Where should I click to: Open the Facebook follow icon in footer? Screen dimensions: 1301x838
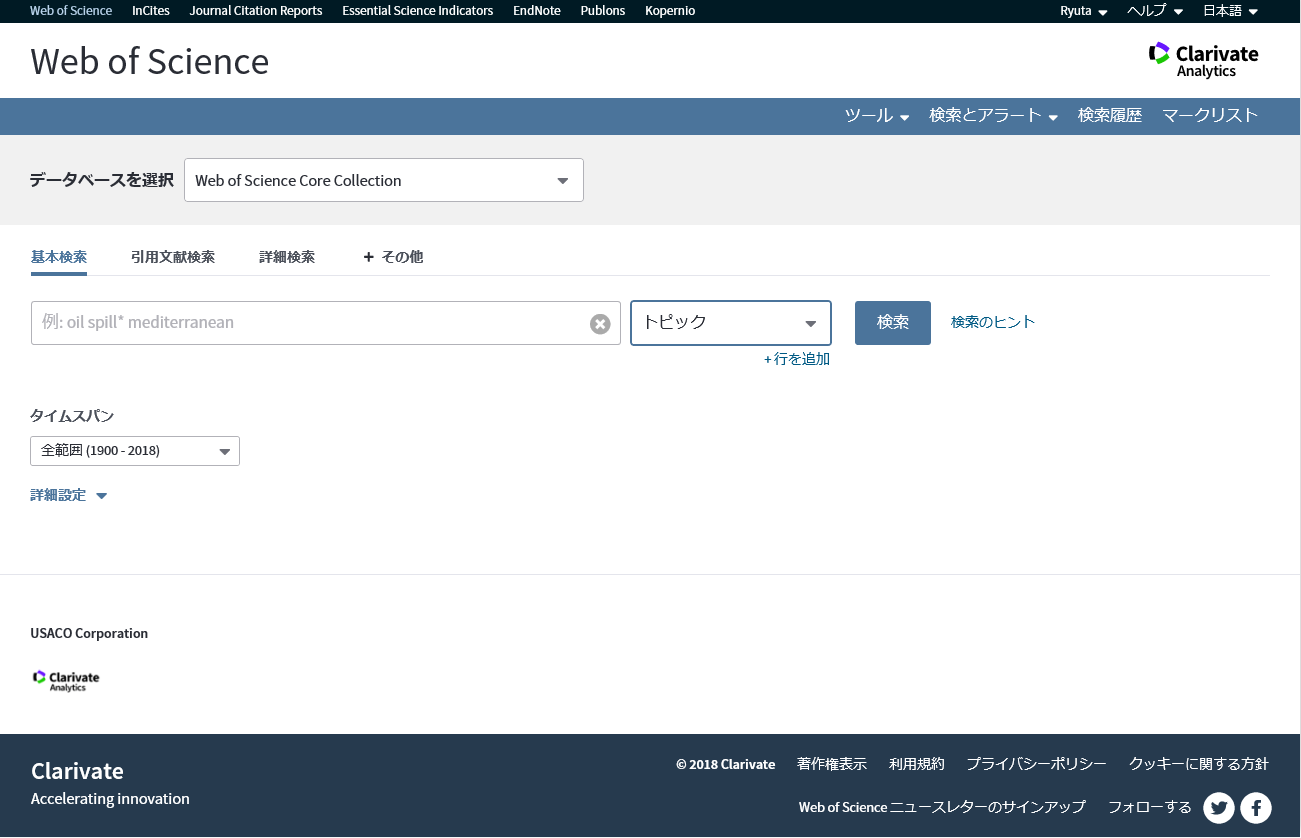[1256, 808]
